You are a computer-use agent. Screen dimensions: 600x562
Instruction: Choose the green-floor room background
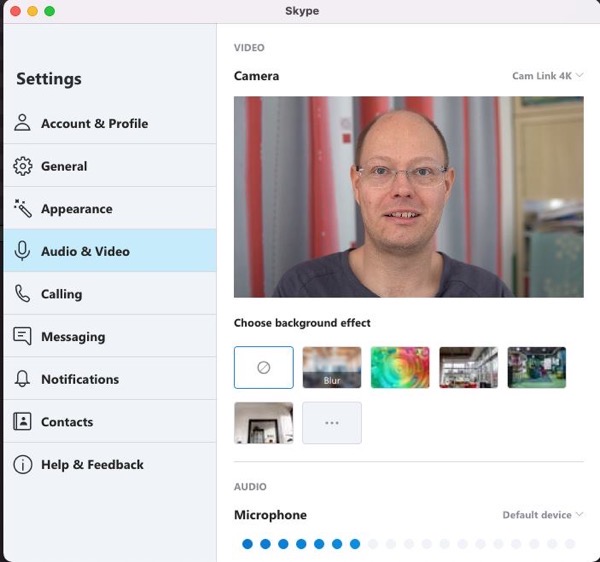(x=536, y=367)
